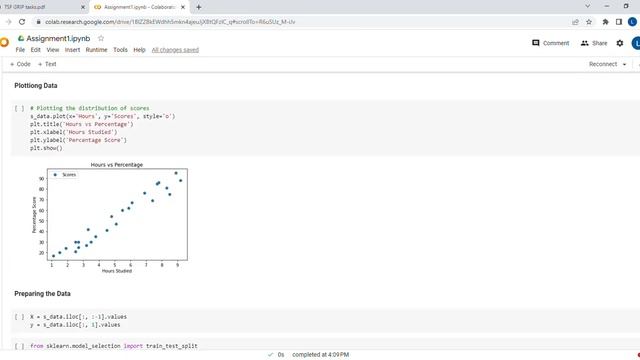Click the Comment button
640x360 pixels.
[551, 43]
